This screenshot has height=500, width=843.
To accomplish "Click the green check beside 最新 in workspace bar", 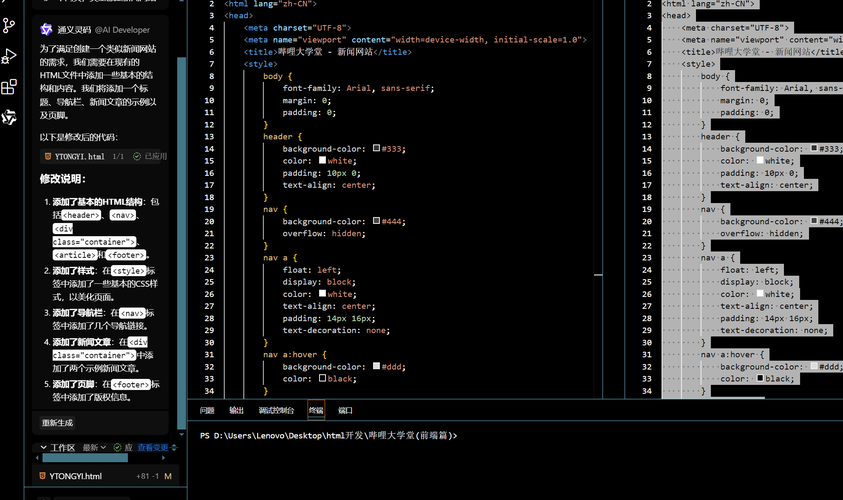I will tap(117, 447).
